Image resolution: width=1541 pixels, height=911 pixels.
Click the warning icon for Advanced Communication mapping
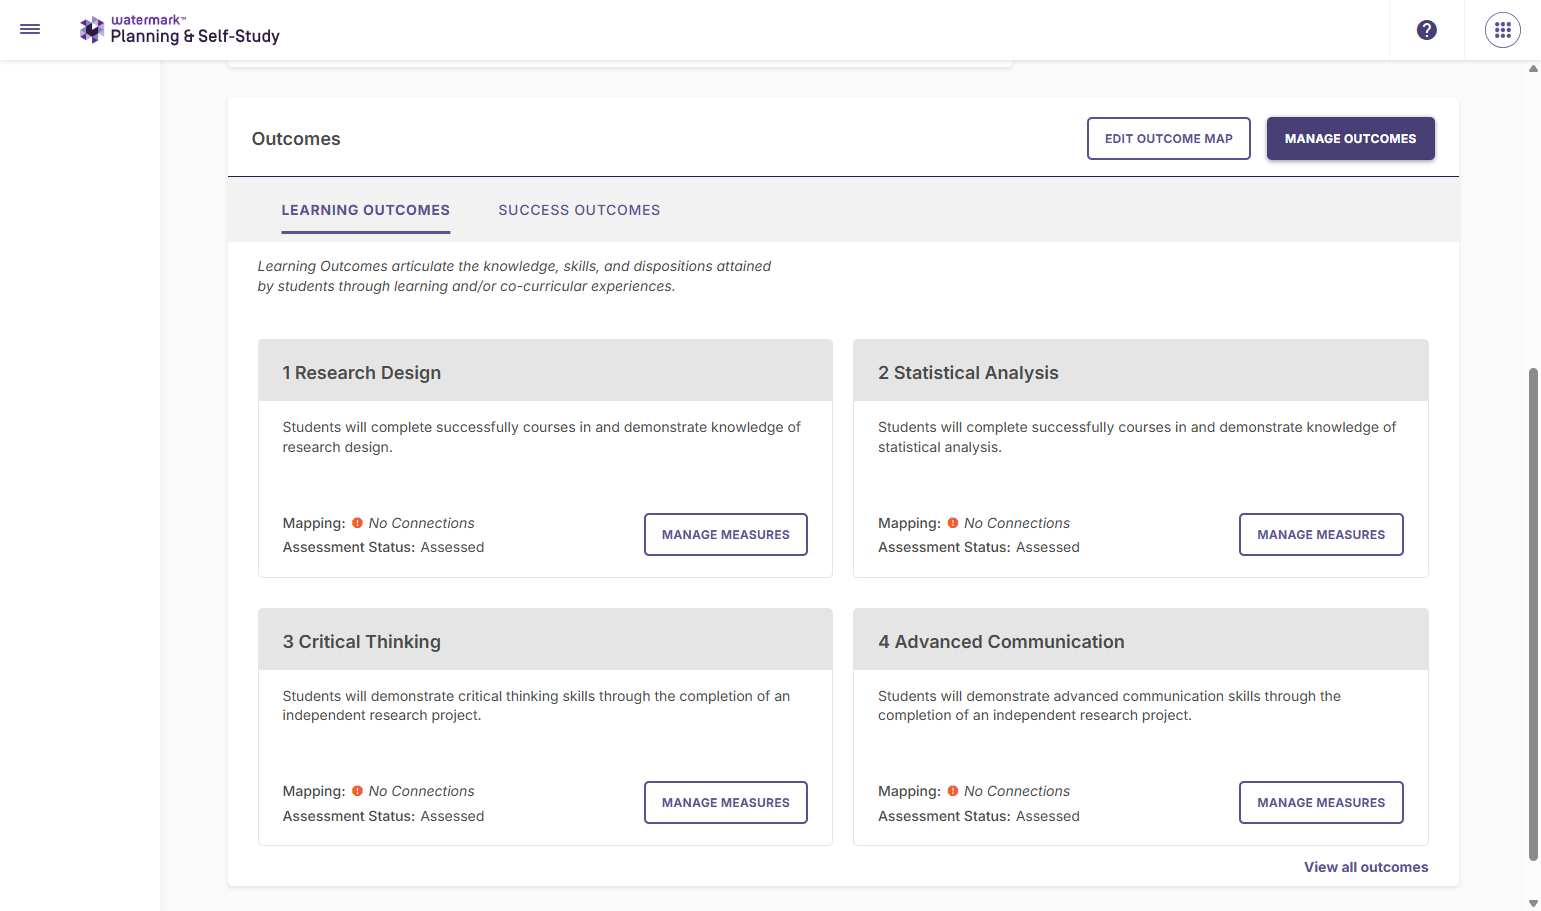(953, 791)
